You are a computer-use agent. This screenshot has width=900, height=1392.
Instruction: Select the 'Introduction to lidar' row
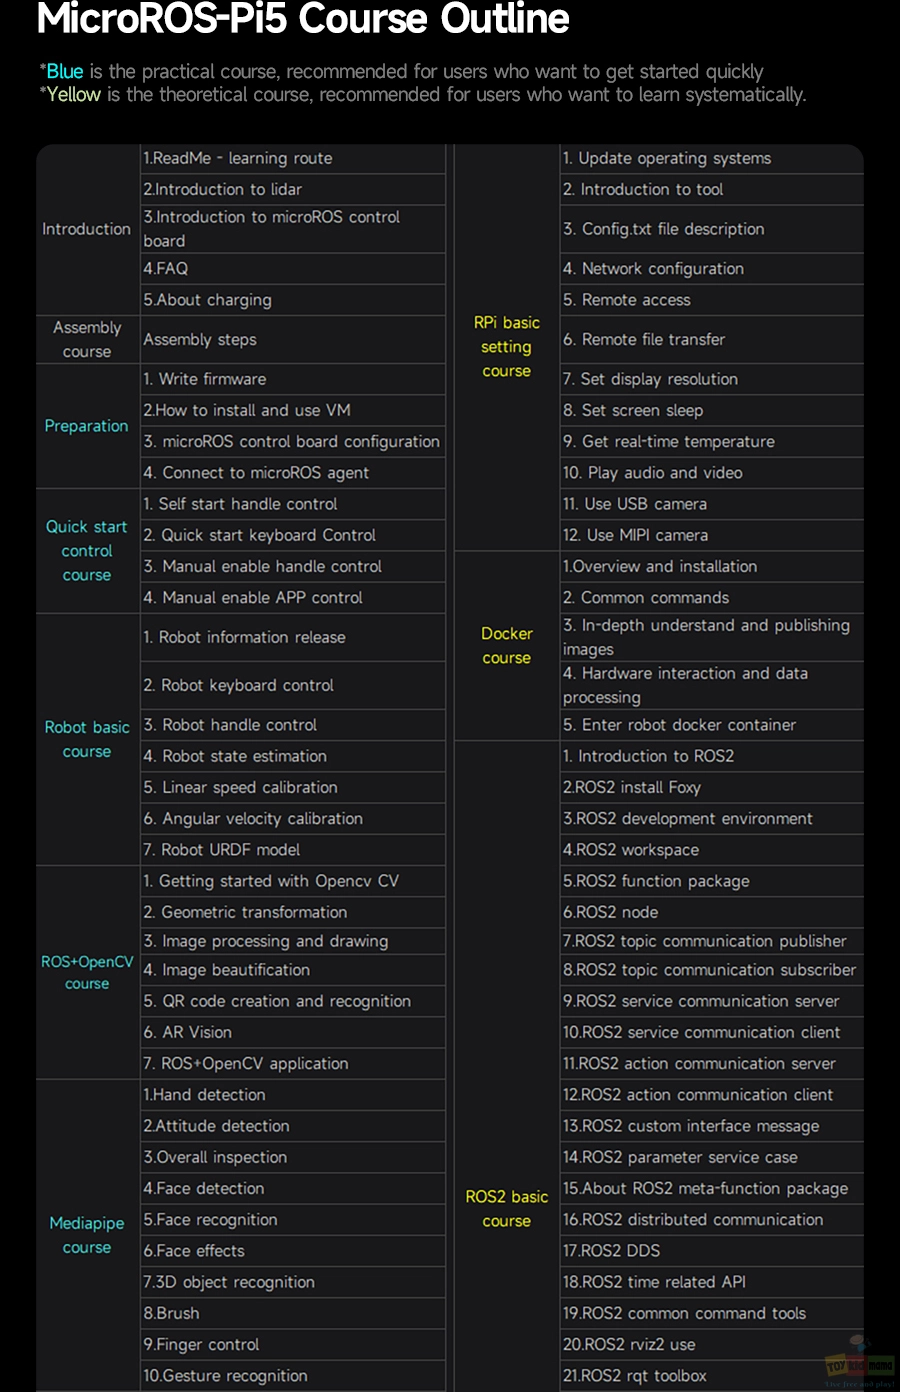(x=293, y=189)
